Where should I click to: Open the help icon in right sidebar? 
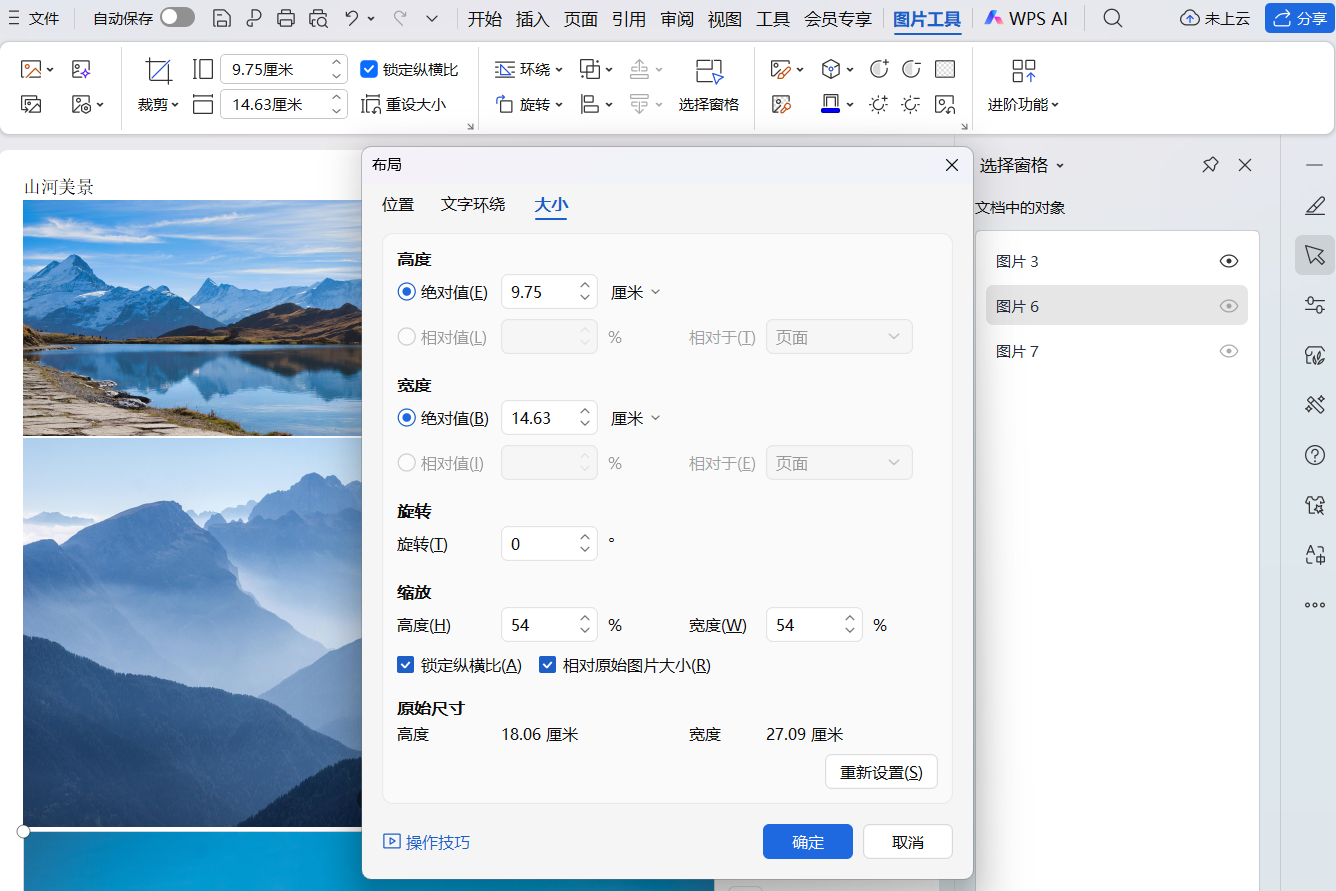1315,455
